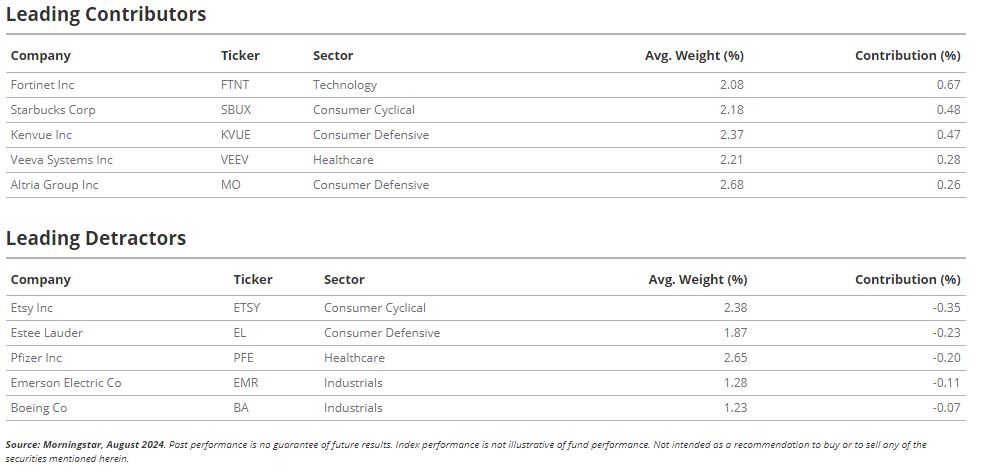This screenshot has width=981, height=475.
Task: Click the VEEV ticker text
Action: pyautogui.click(x=235, y=160)
